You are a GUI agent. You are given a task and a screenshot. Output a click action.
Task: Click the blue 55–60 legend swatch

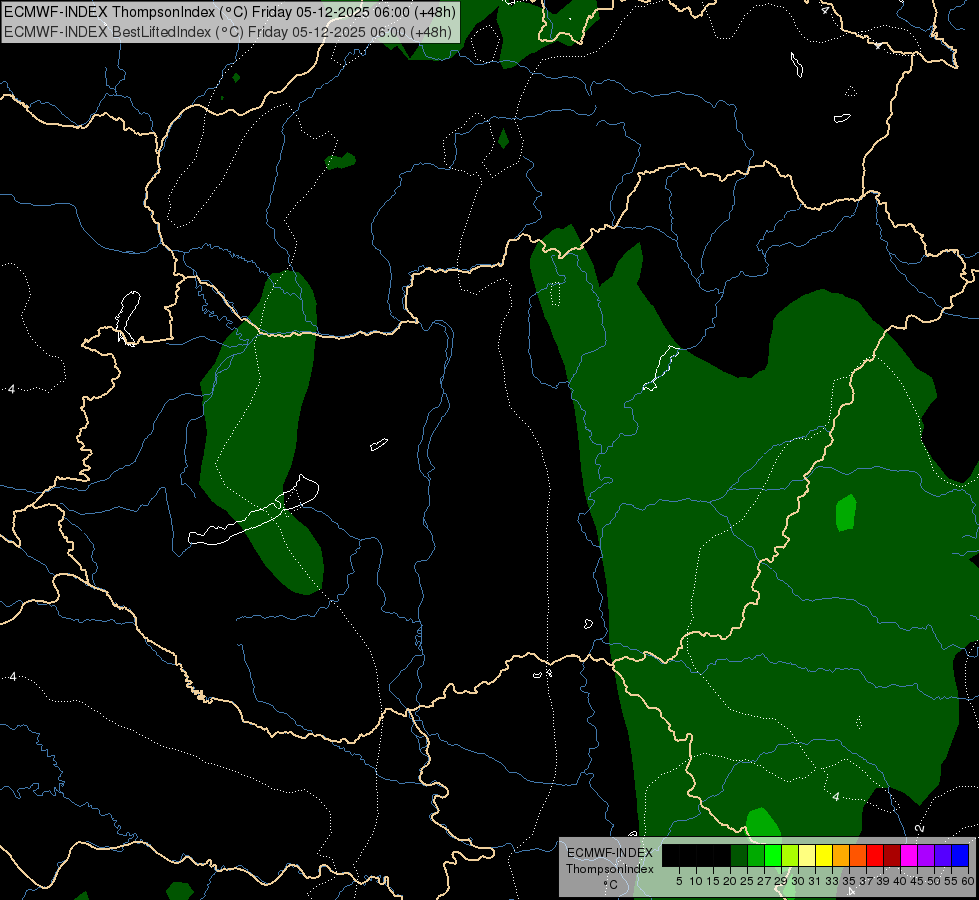(960, 855)
